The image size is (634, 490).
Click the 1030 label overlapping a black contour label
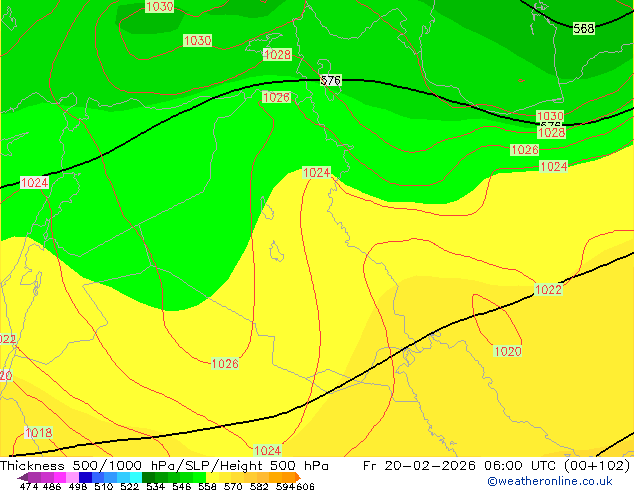550,116
